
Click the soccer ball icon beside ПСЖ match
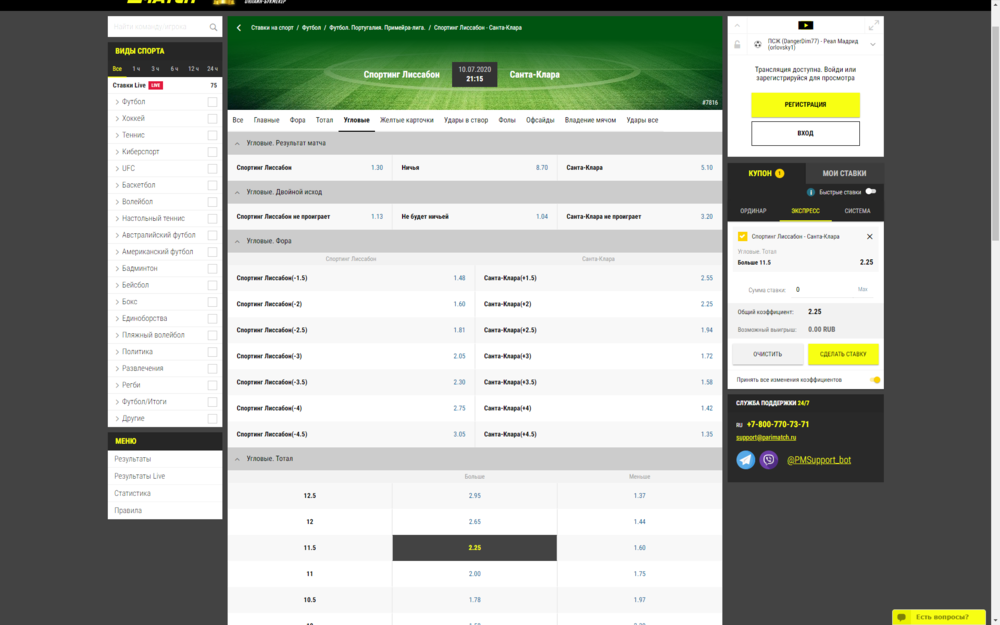758,45
